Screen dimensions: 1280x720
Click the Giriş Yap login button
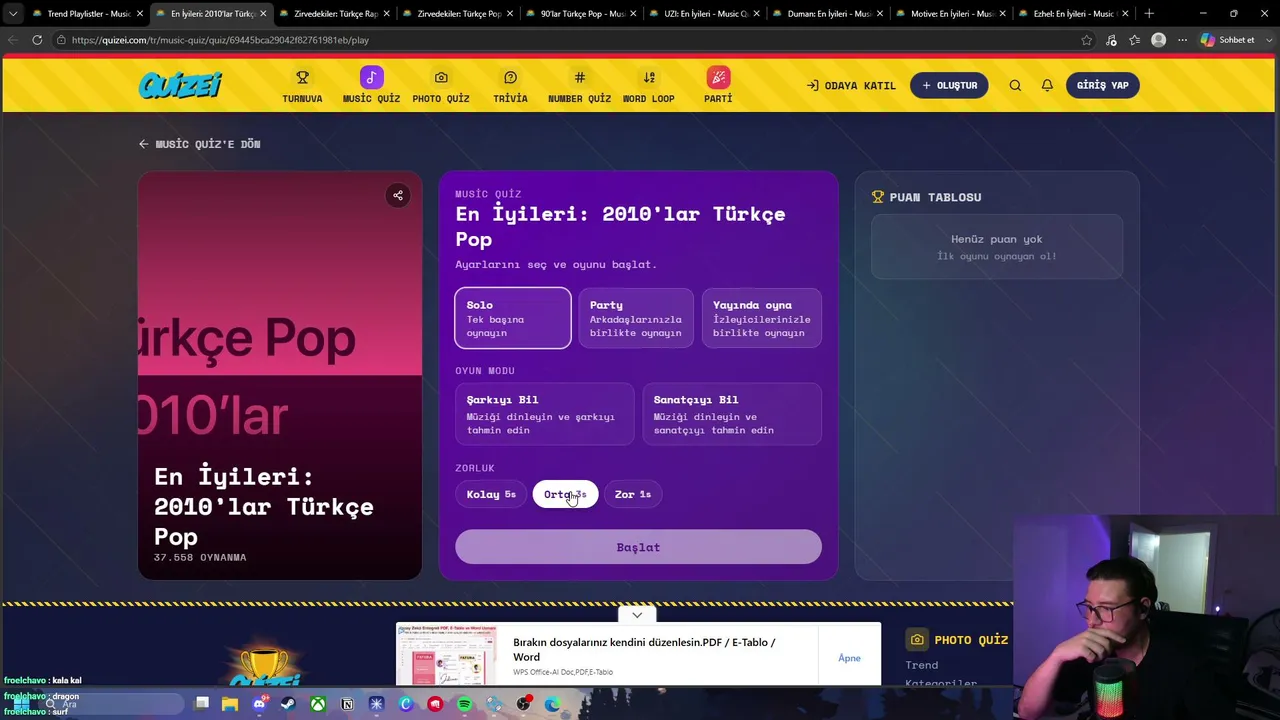click(1103, 85)
